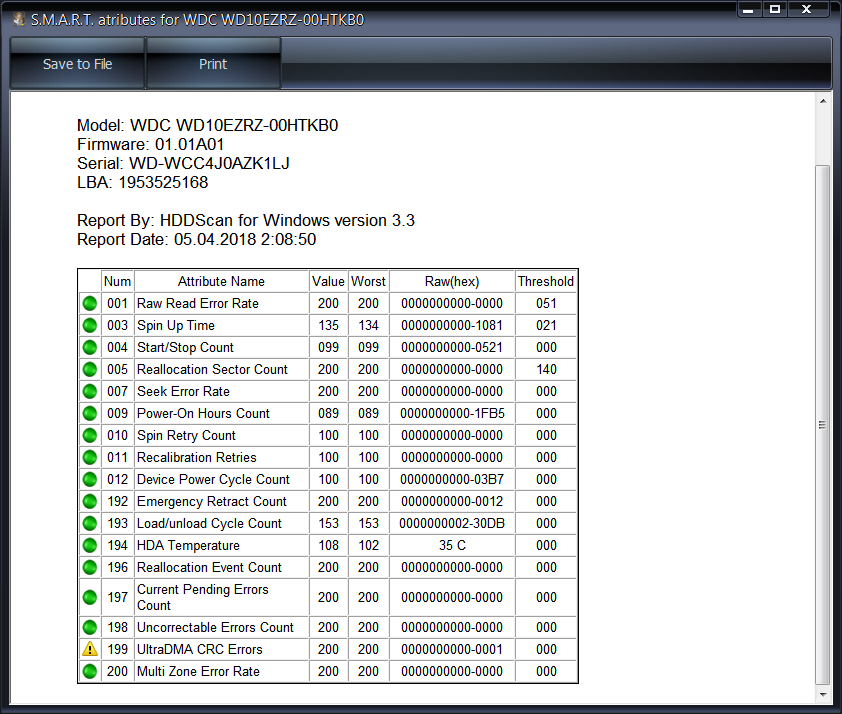Click the Worst column header
Image resolution: width=842 pixels, height=714 pixels.
pos(368,281)
